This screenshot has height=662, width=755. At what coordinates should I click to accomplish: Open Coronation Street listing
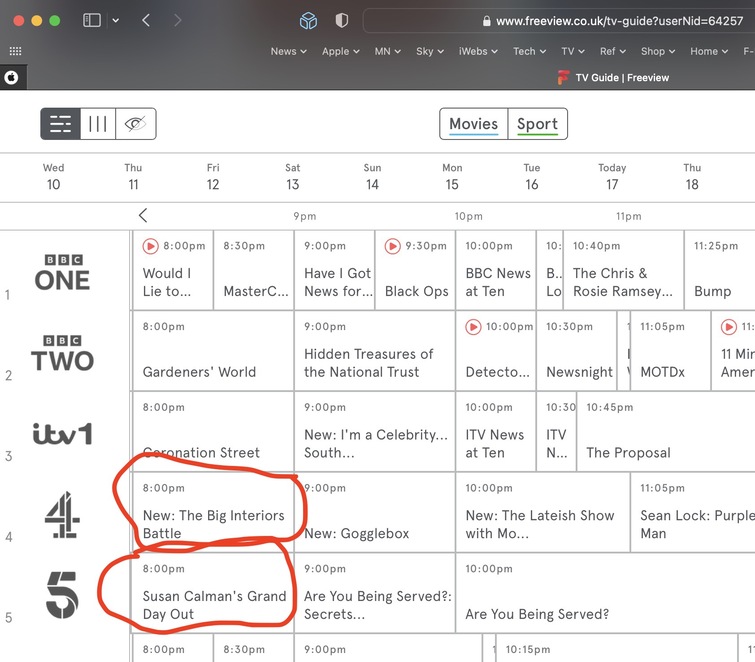tap(213, 432)
